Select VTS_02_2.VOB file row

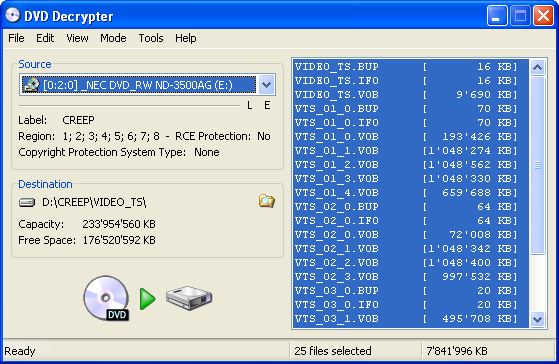pos(411,263)
